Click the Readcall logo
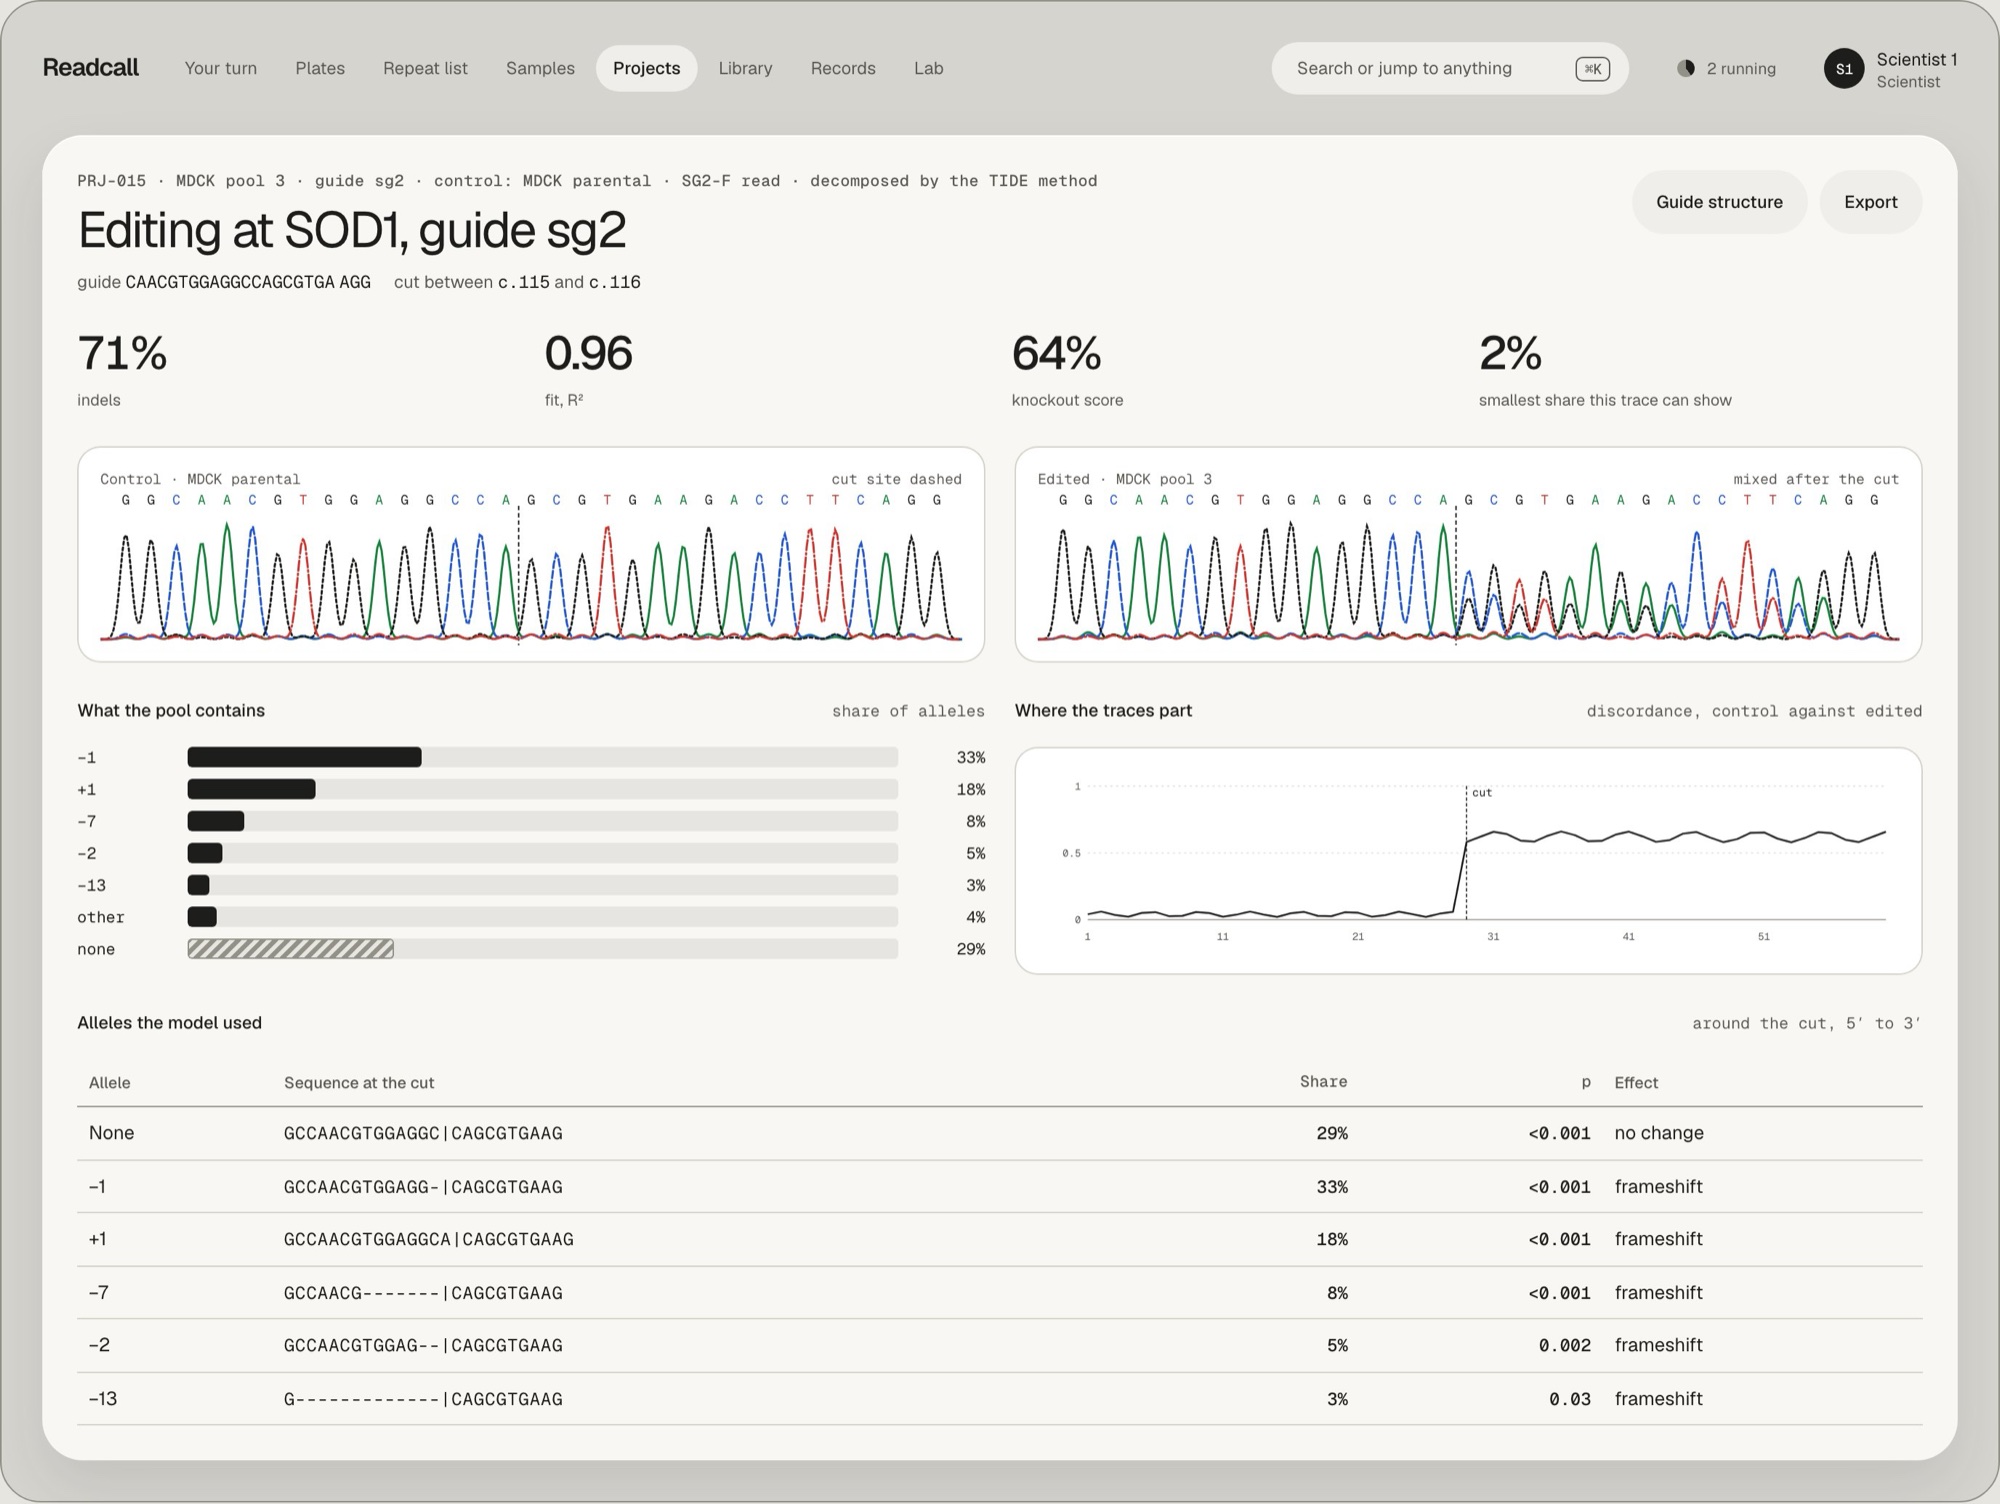 [x=90, y=68]
